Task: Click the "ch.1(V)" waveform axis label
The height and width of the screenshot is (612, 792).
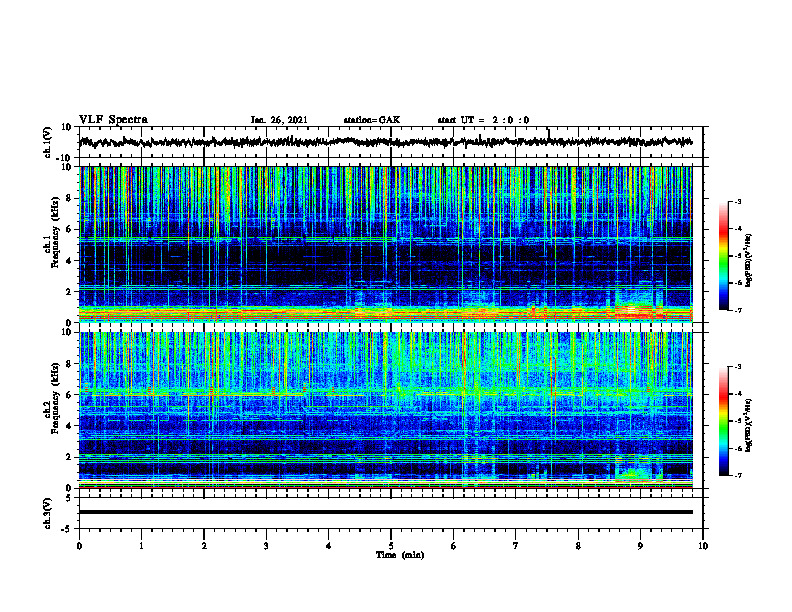Action: coord(48,143)
